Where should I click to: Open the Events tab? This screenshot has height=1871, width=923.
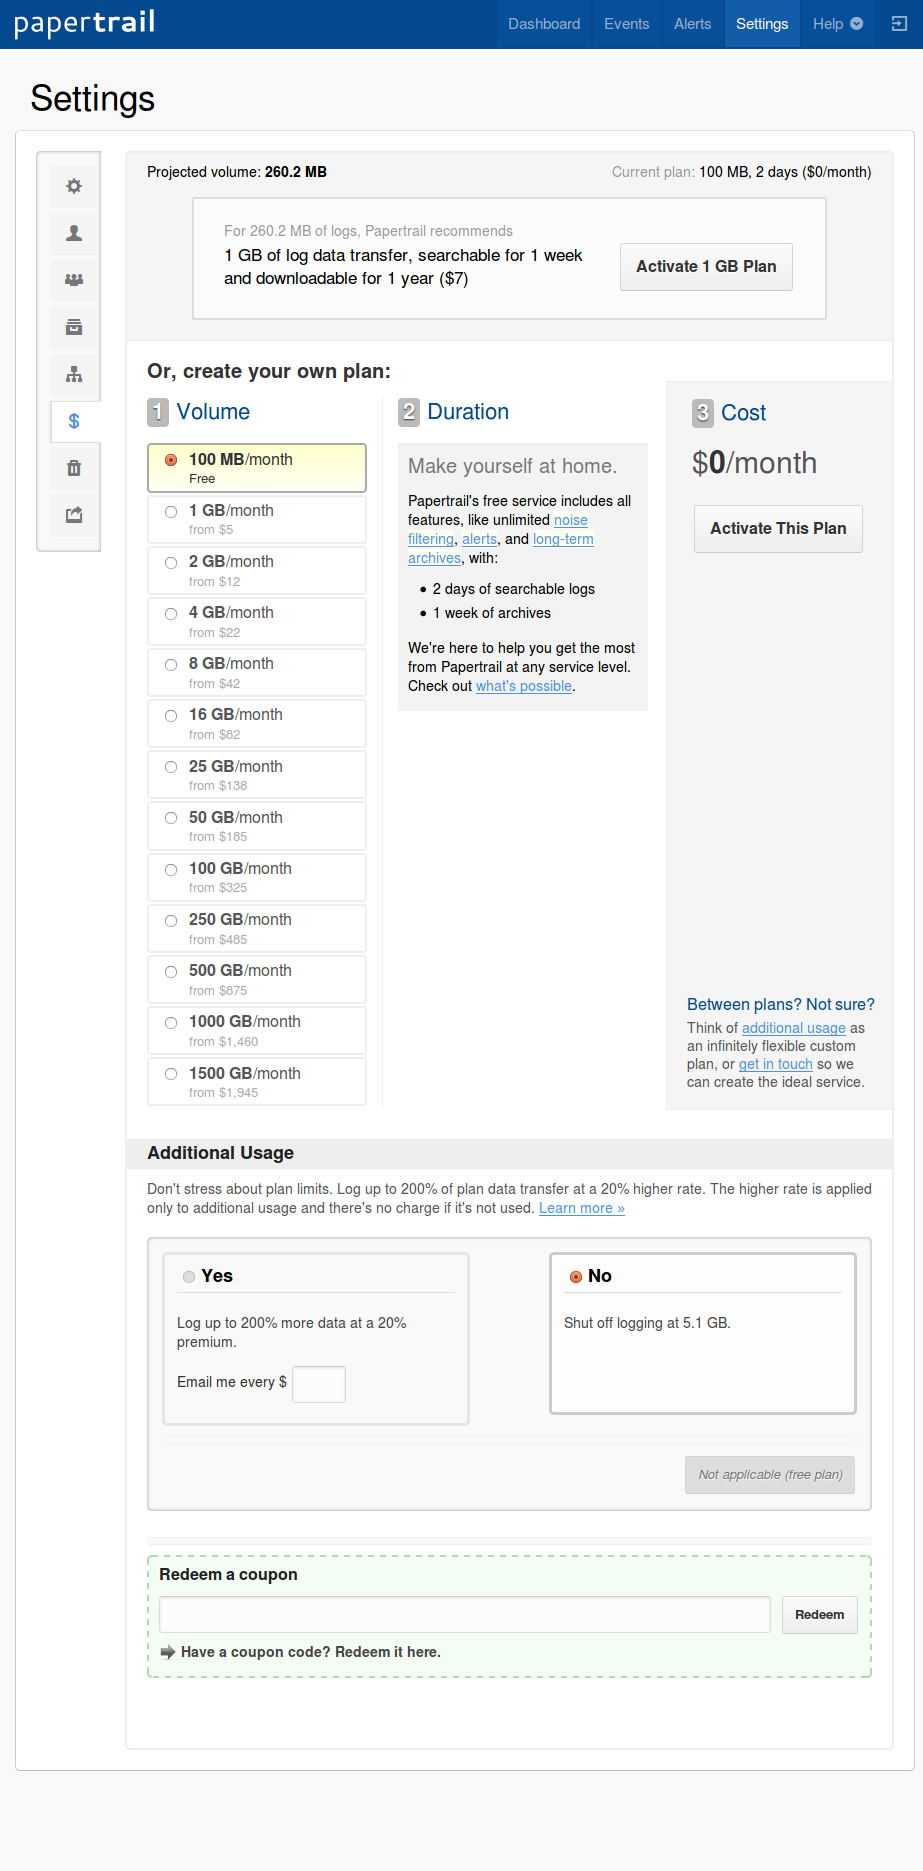(627, 24)
